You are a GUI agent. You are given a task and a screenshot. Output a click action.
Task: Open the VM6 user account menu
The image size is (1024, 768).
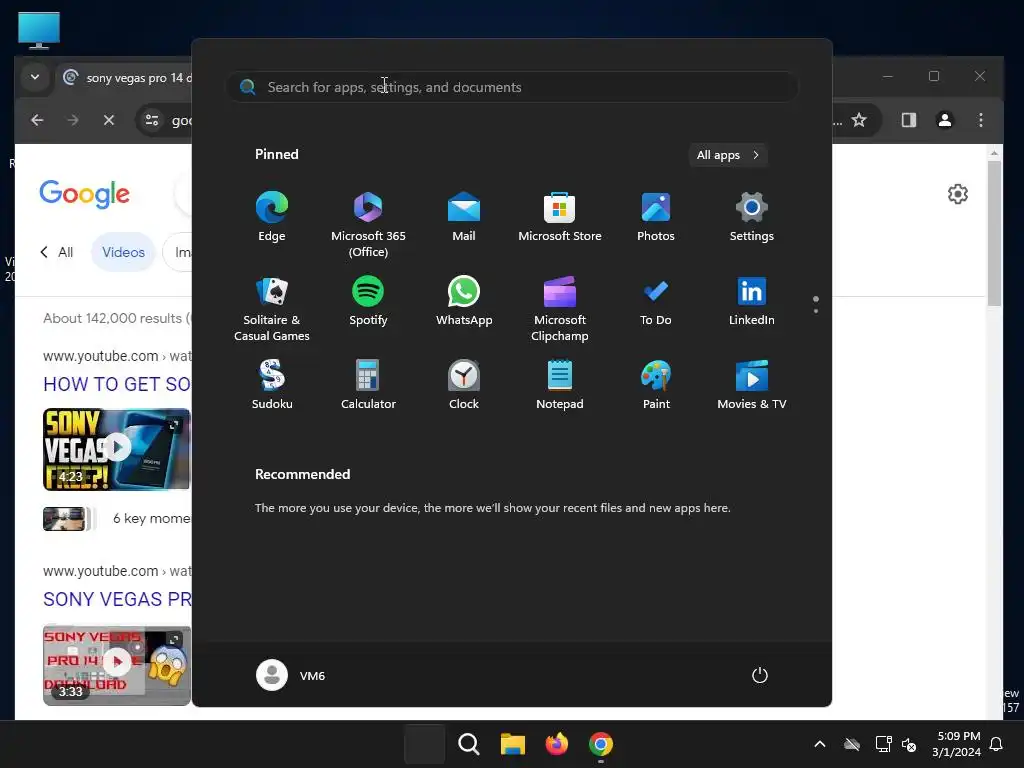coord(291,675)
